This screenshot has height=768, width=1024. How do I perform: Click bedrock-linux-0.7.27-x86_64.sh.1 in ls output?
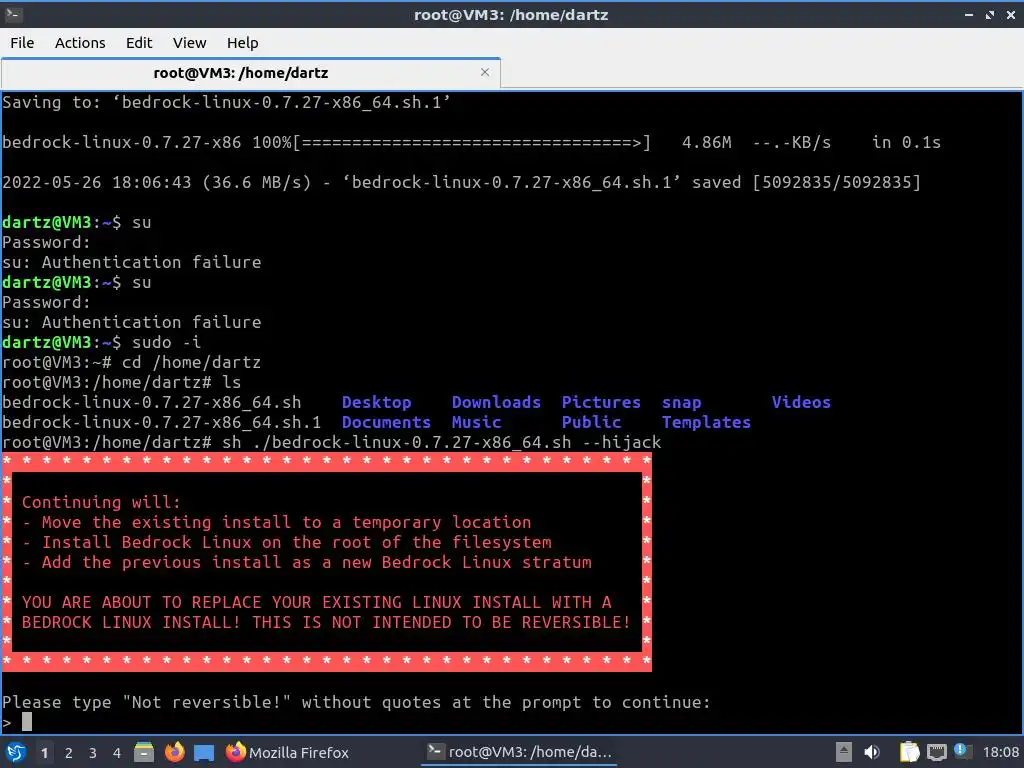[161, 423]
